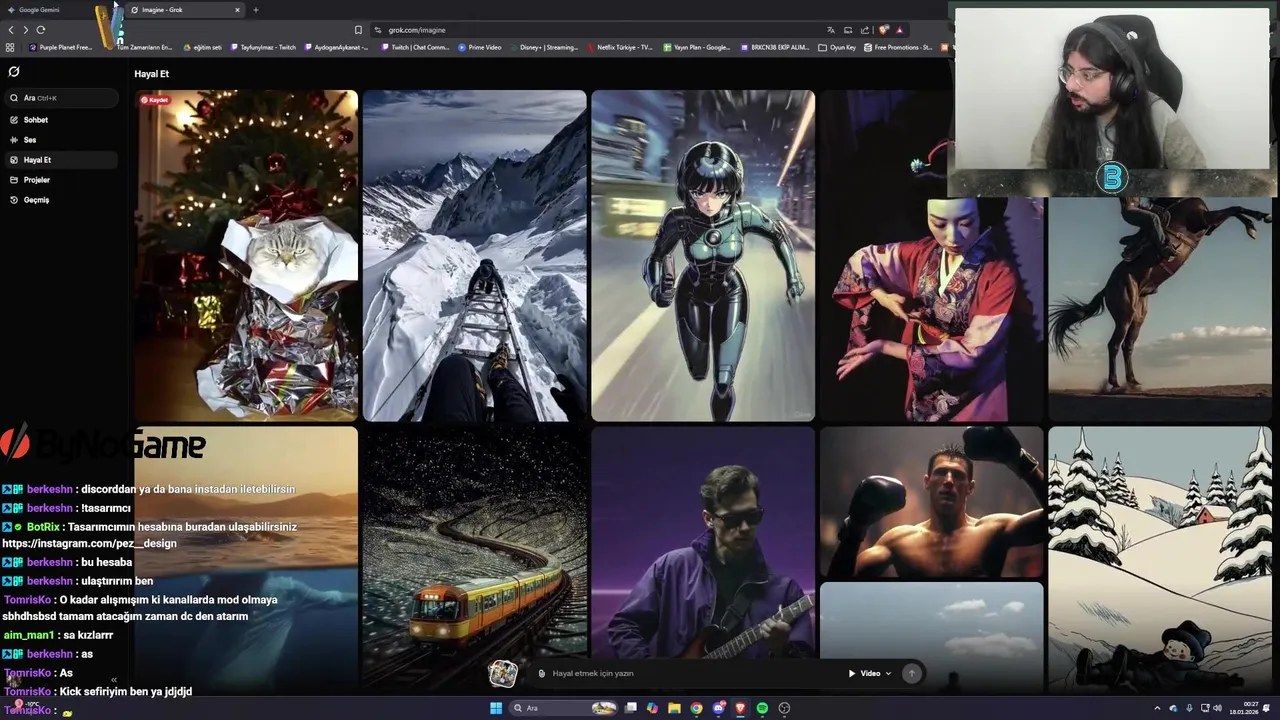This screenshot has height=720, width=1280.
Task: Click the send arrow button in prompt bar
Action: pos(911,673)
